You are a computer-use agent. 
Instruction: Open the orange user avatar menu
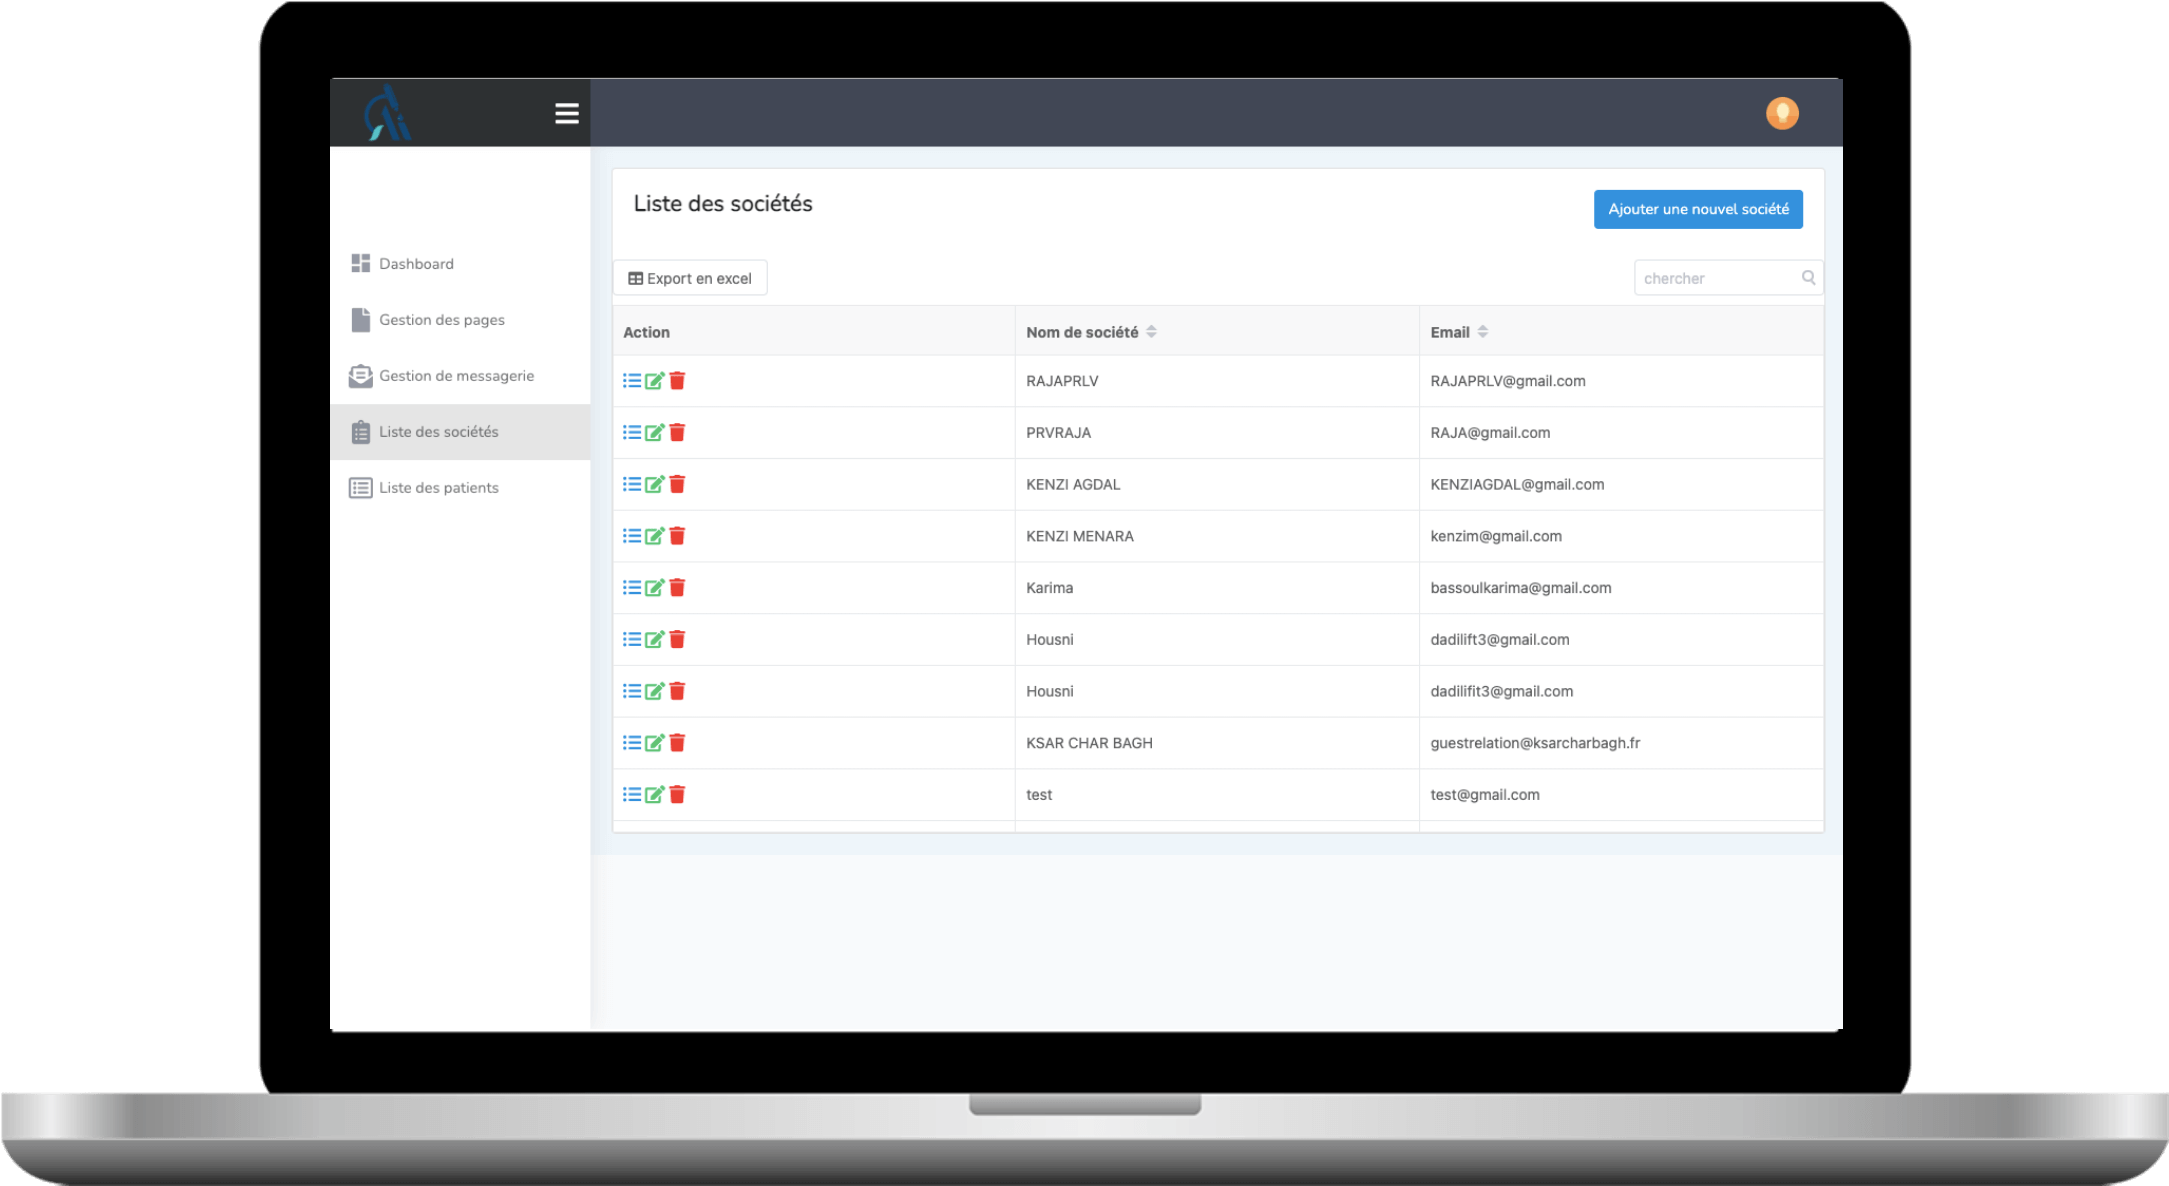coord(1781,114)
